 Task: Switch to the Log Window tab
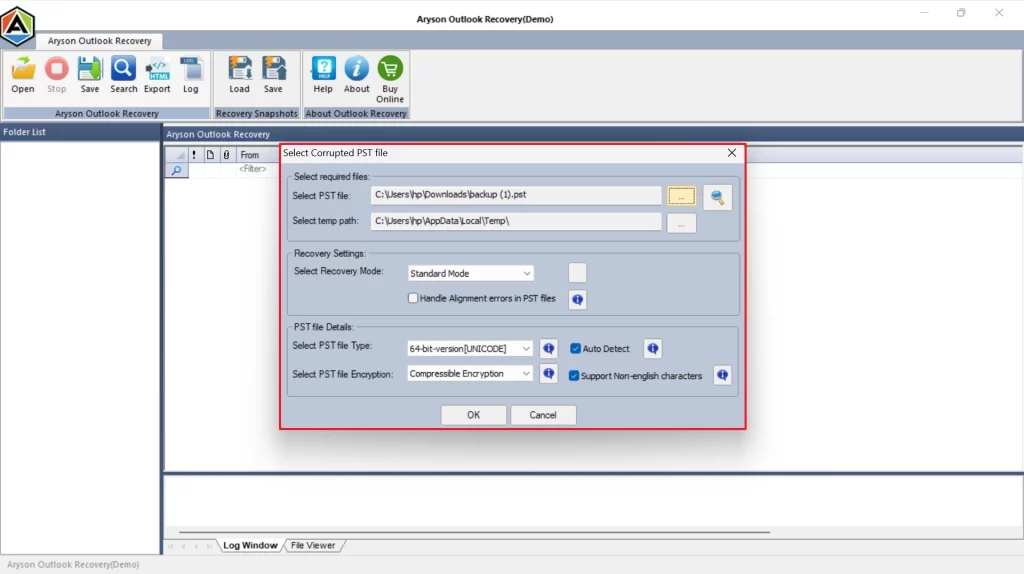(250, 545)
